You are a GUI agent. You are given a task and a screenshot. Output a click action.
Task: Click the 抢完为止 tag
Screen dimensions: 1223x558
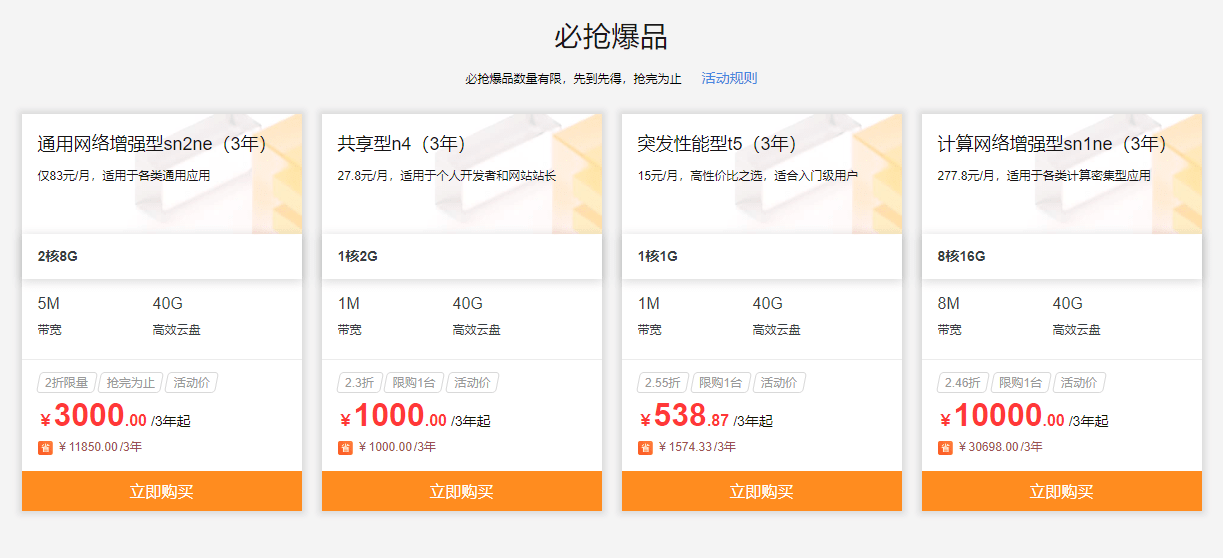131,382
